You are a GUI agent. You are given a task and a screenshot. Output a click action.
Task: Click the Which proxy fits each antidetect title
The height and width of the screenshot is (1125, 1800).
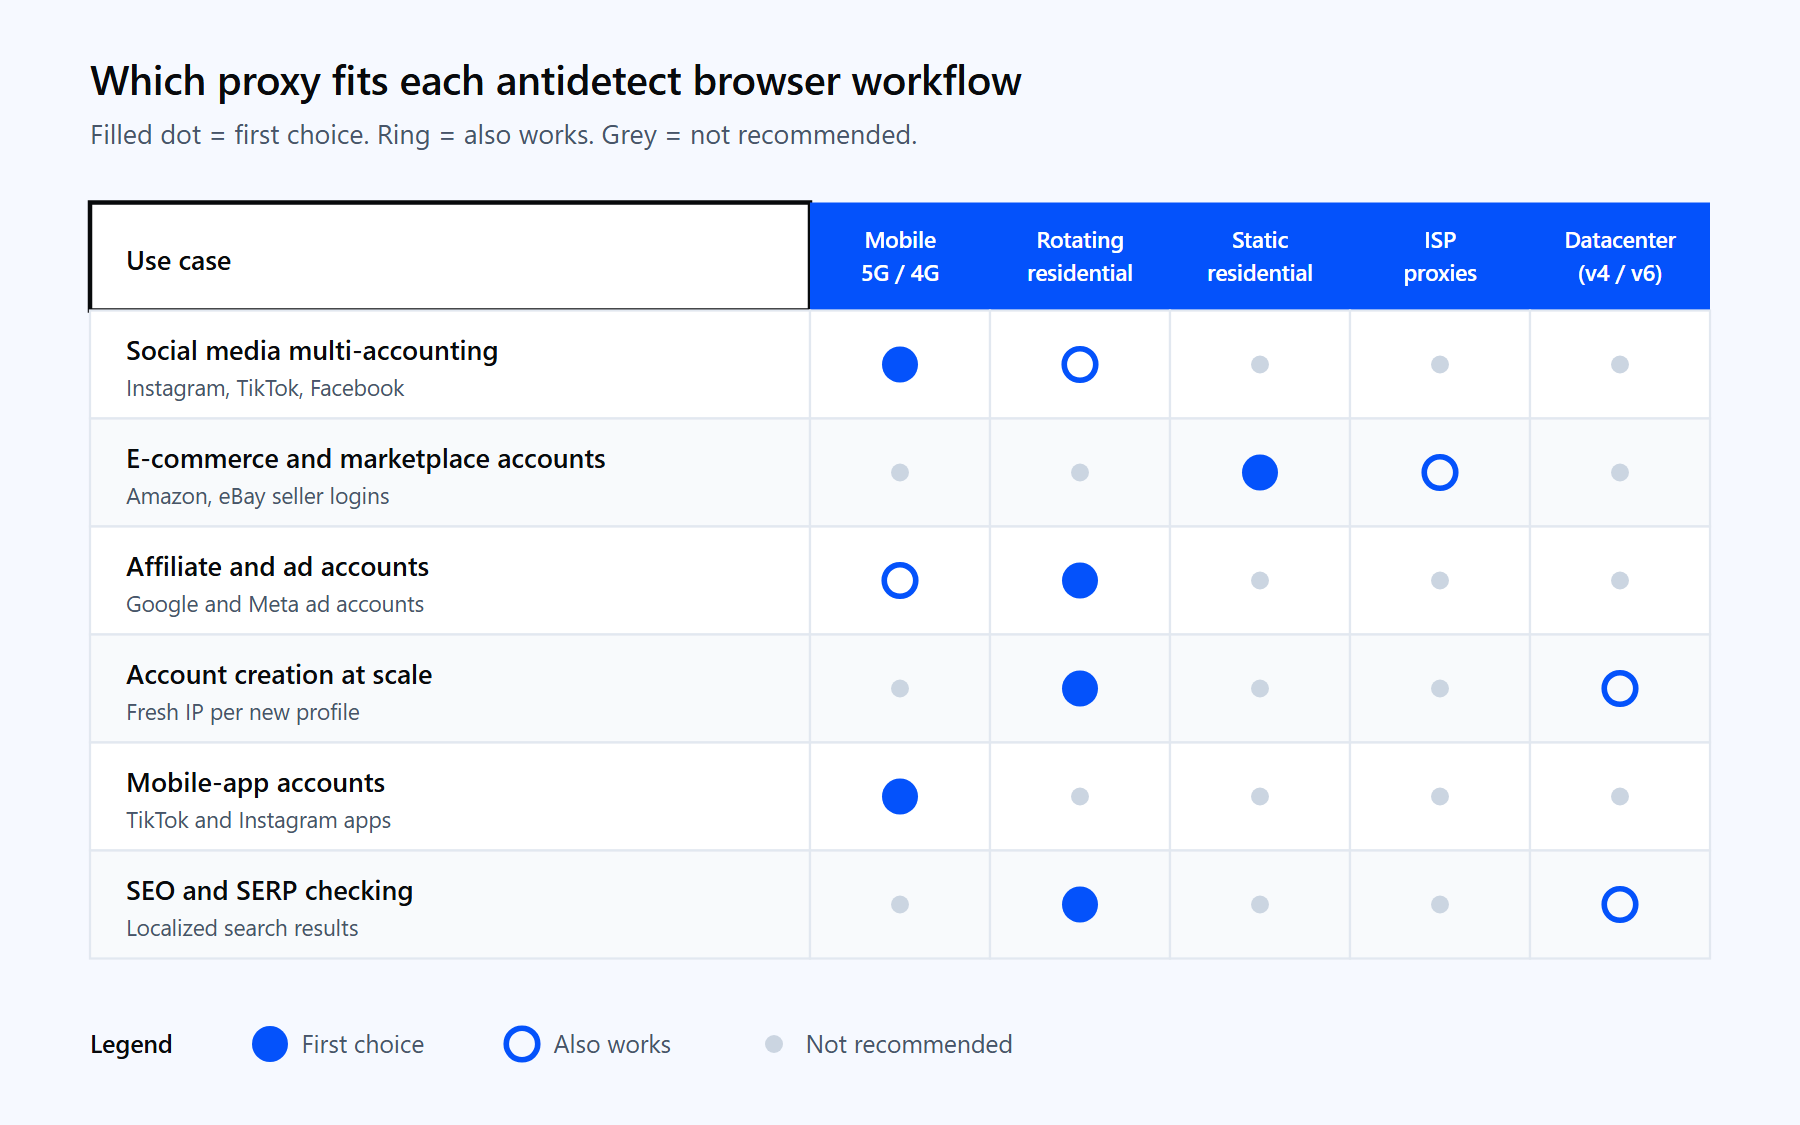[556, 82]
